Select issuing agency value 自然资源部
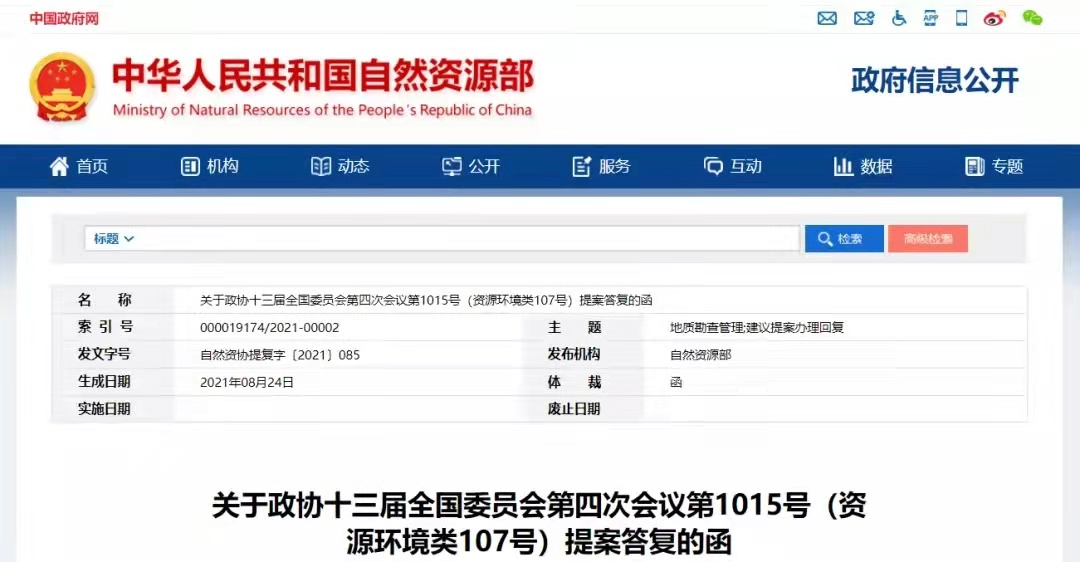The height and width of the screenshot is (562, 1080). tap(700, 355)
